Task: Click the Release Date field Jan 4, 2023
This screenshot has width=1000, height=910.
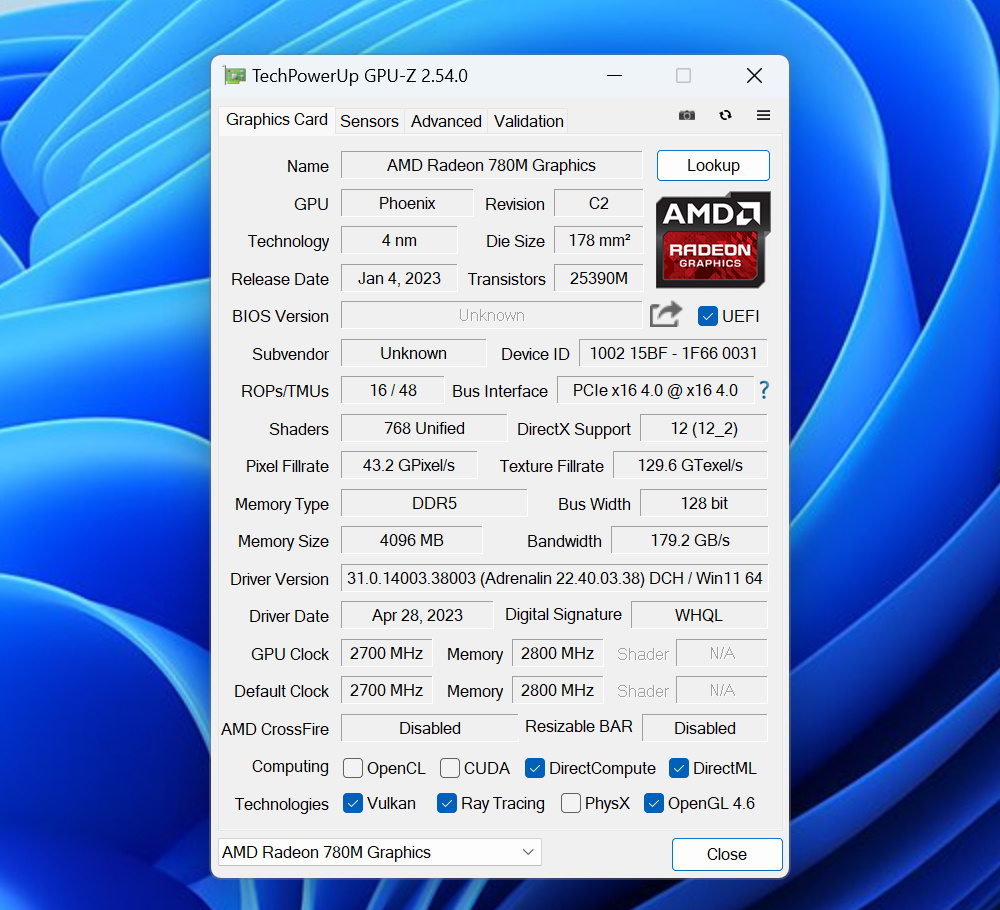Action: point(399,278)
